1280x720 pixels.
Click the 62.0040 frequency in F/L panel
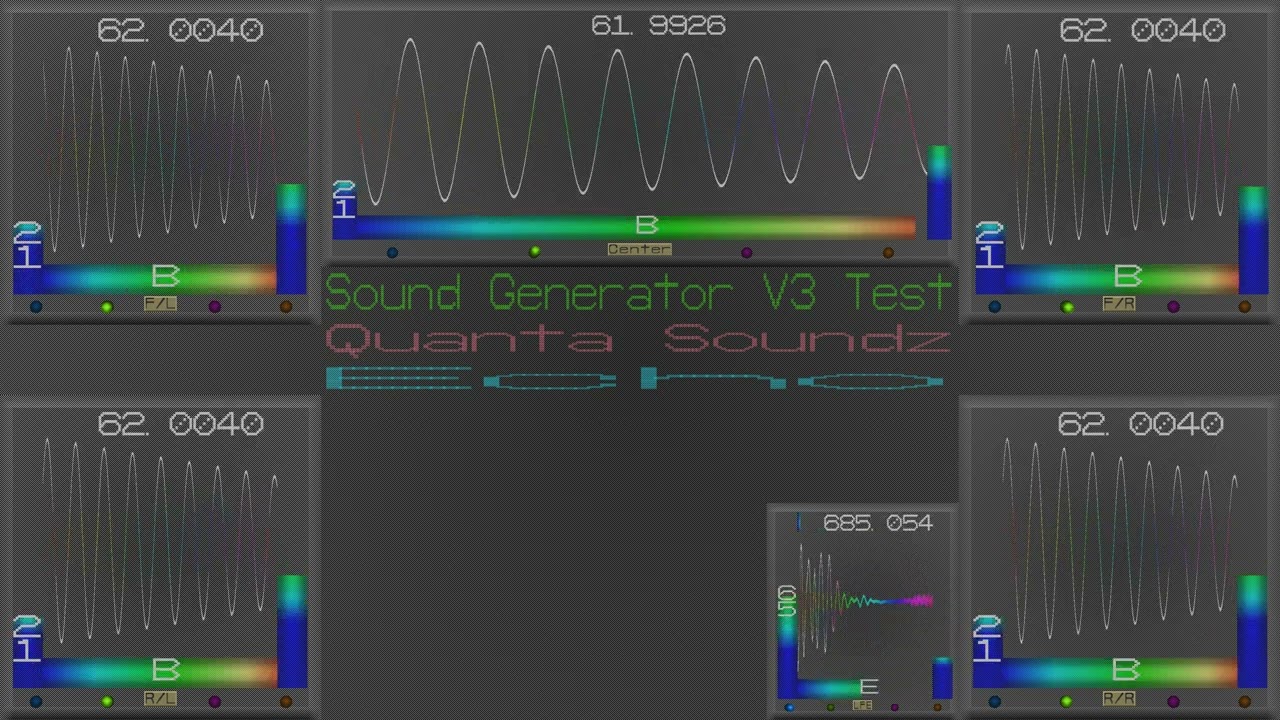pos(180,31)
